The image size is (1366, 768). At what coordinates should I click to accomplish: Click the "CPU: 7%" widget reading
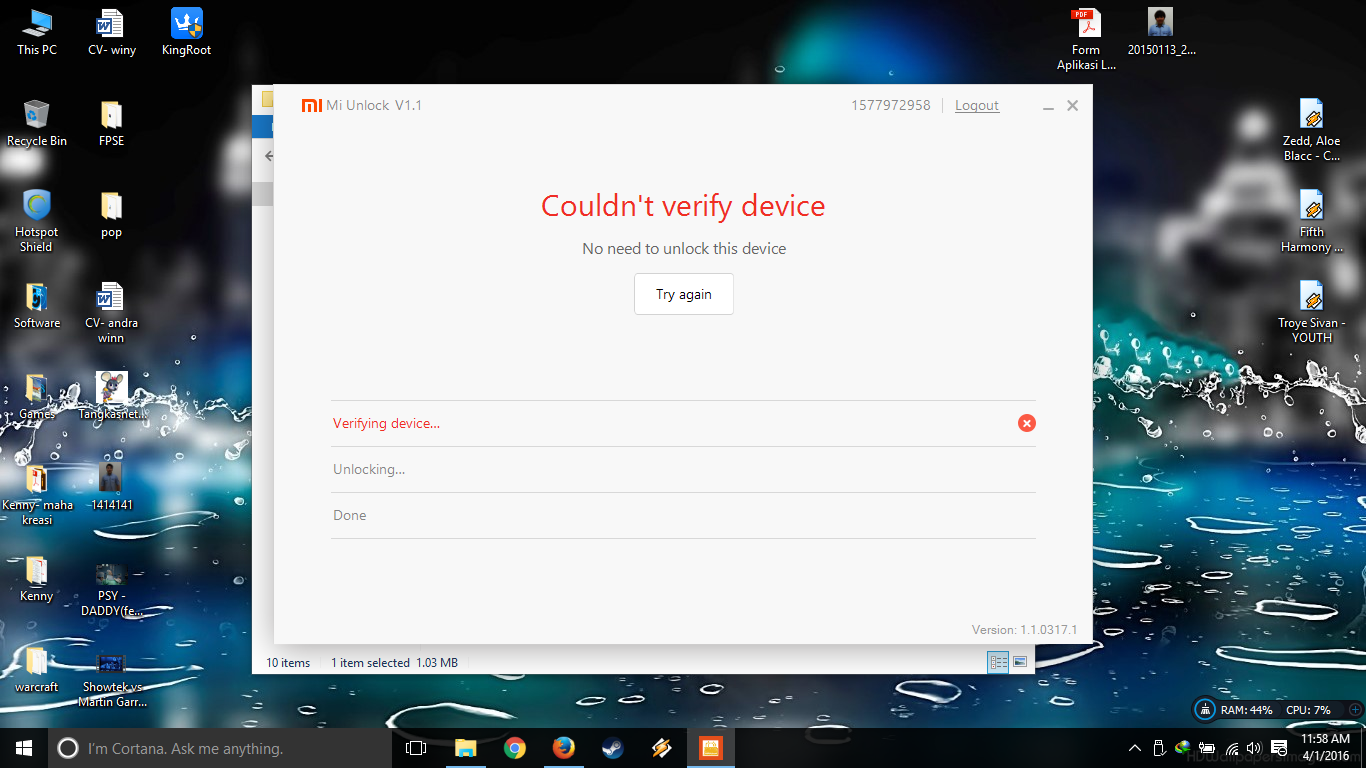click(x=1308, y=710)
